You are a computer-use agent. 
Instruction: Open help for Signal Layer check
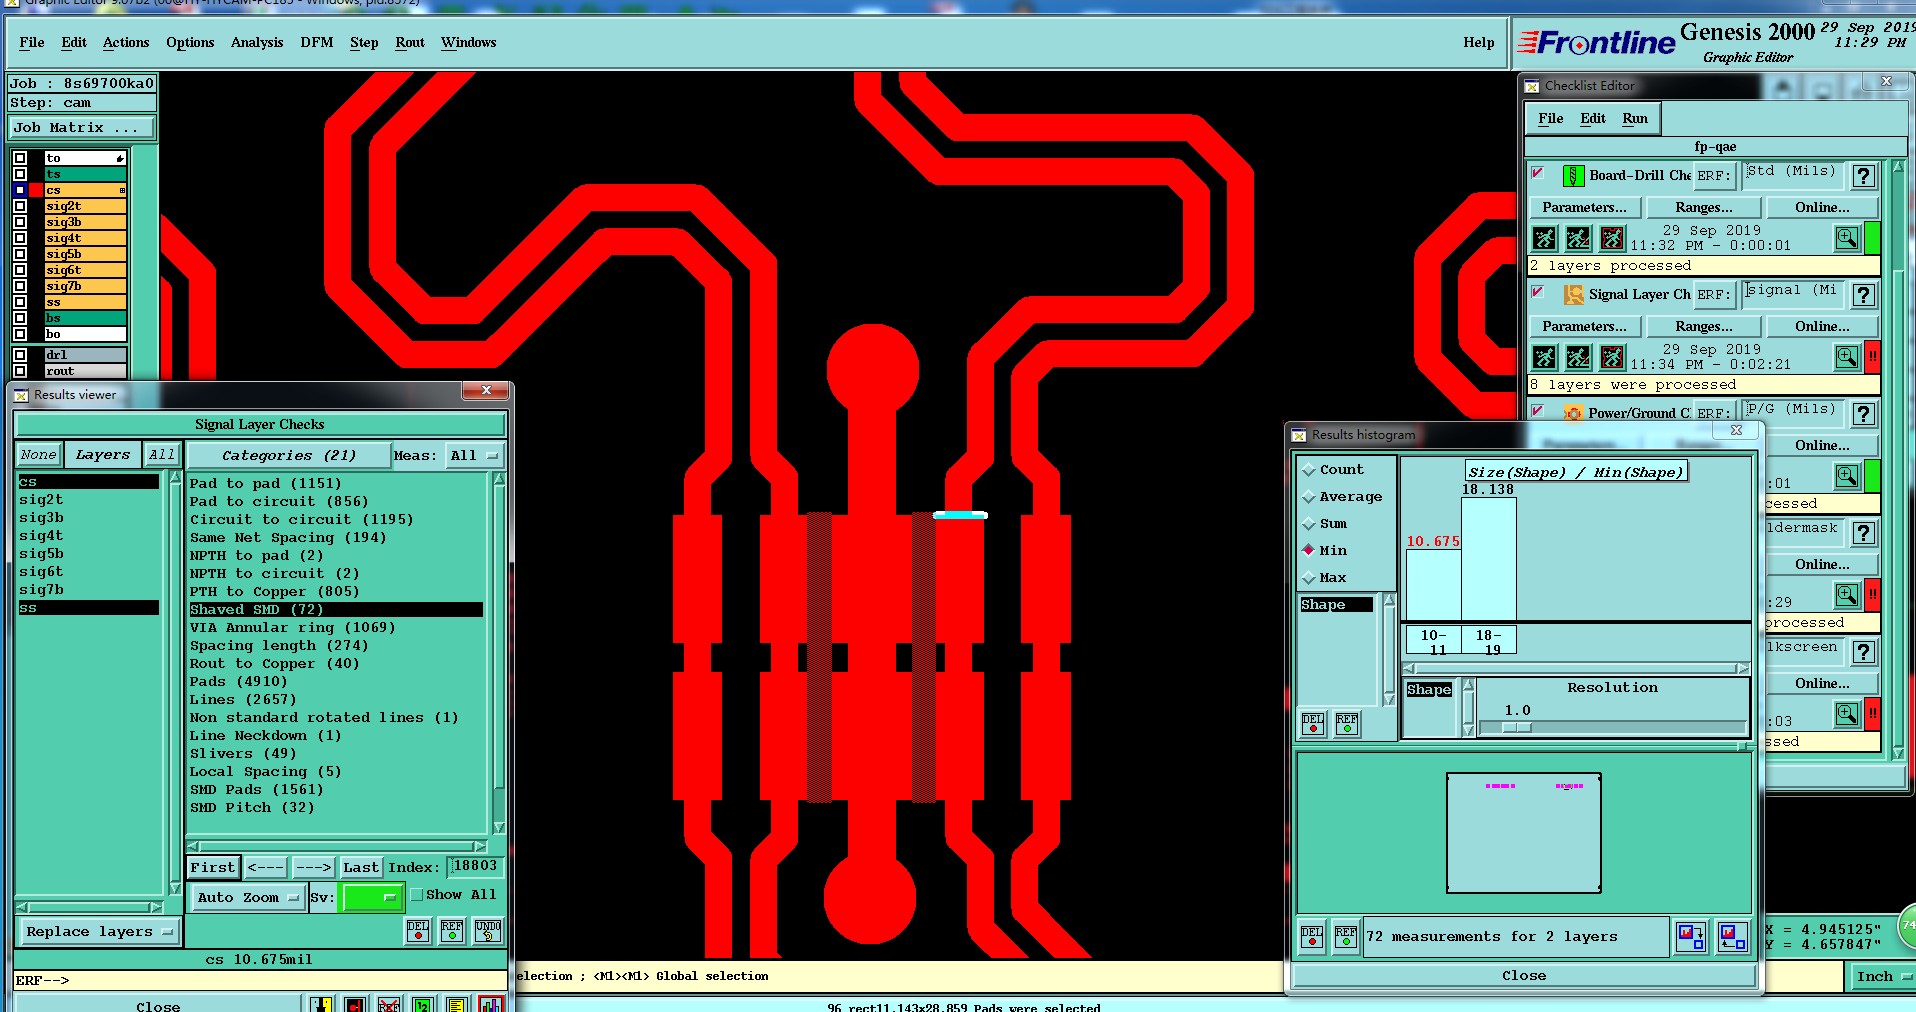tap(1863, 295)
